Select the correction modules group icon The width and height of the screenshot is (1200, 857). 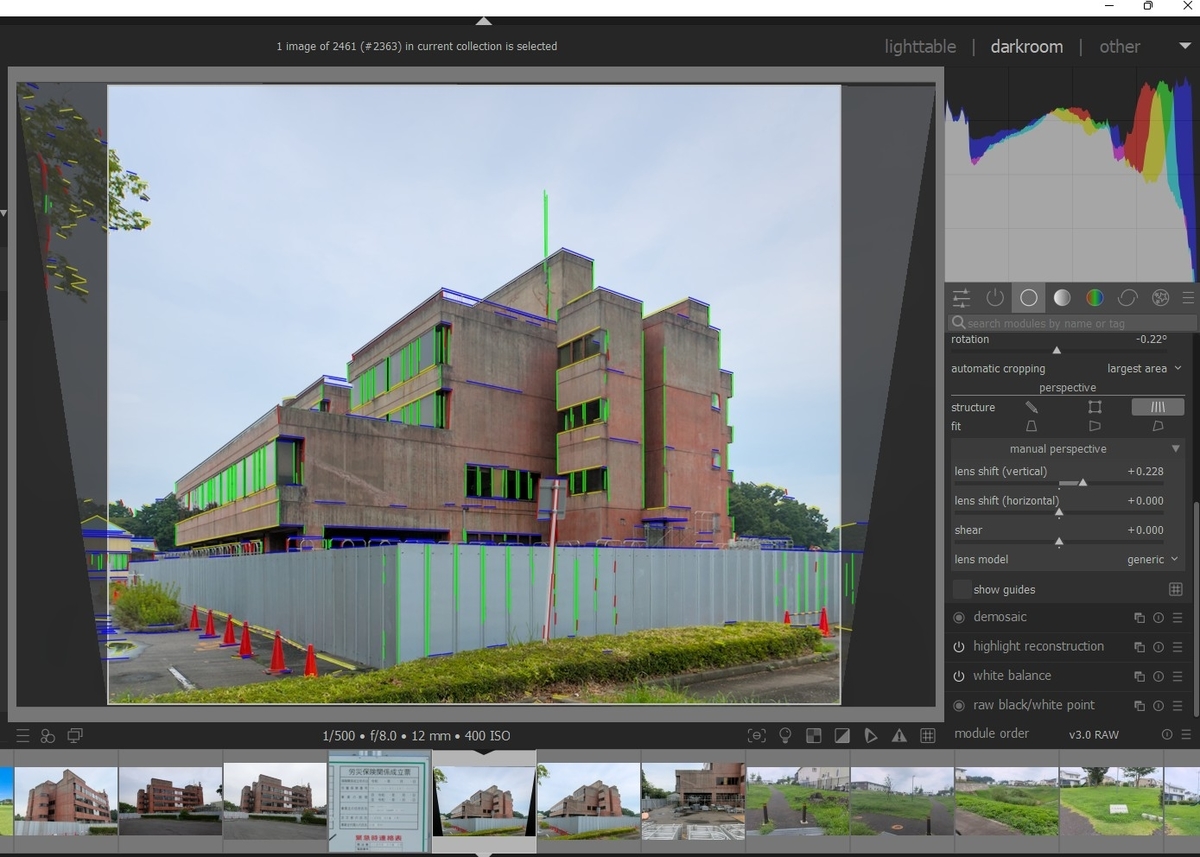1128,298
